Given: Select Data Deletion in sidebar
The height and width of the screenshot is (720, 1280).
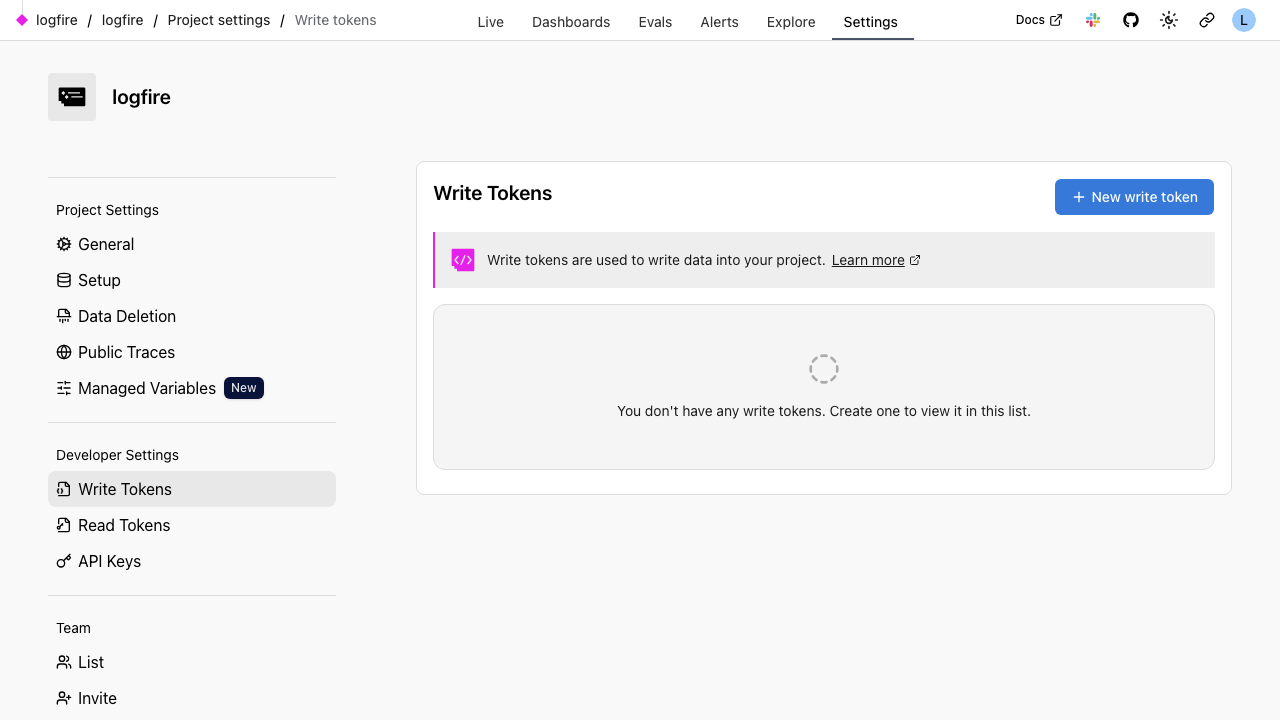Looking at the screenshot, I should [126, 316].
